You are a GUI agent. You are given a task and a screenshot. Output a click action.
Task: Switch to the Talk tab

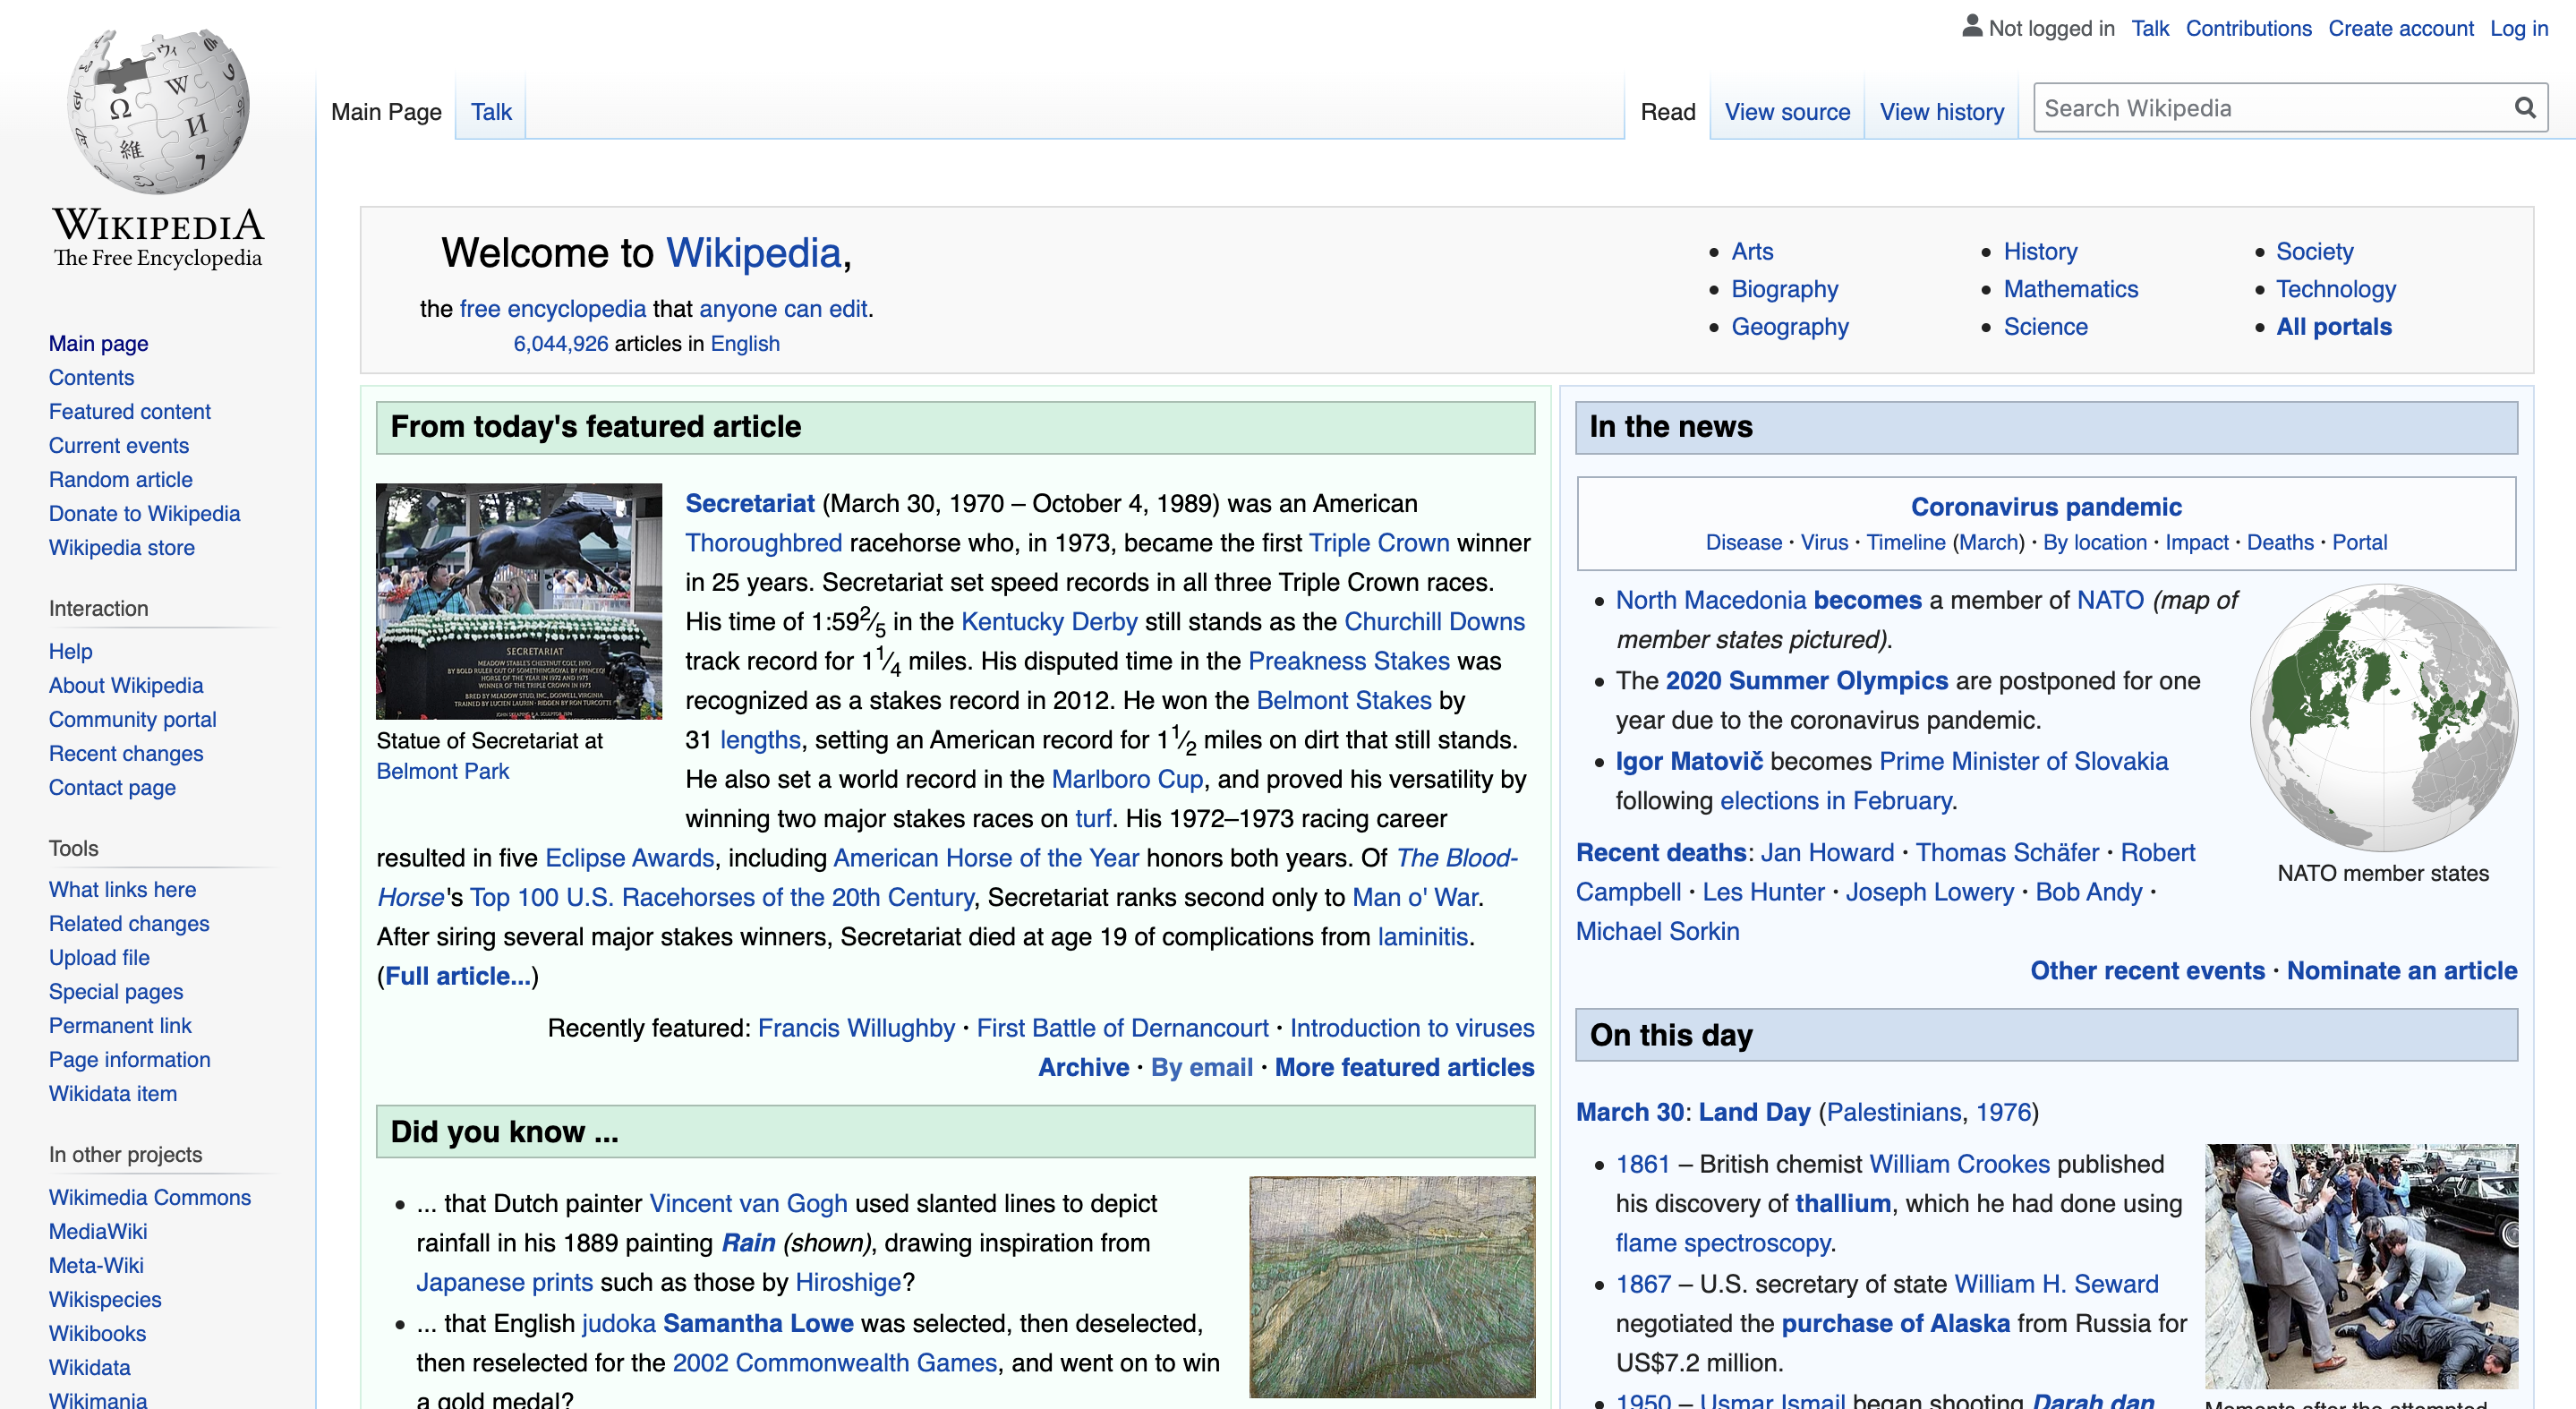pos(491,112)
